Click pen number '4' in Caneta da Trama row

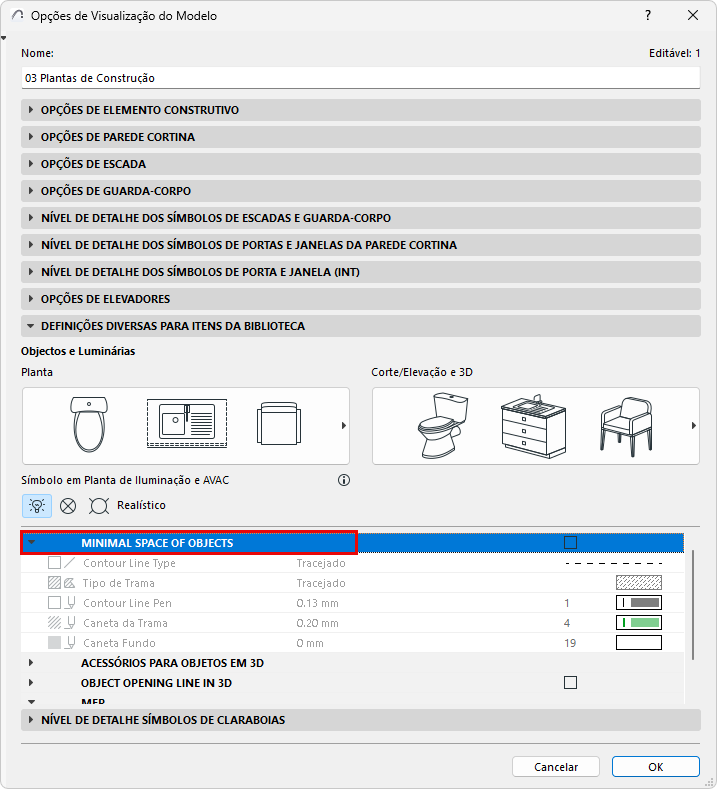pyautogui.click(x=567, y=623)
